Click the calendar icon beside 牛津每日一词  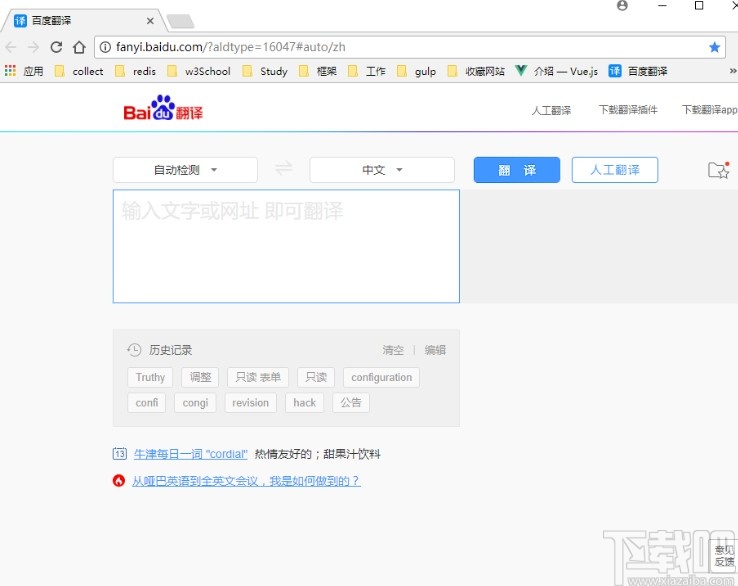click(120, 454)
